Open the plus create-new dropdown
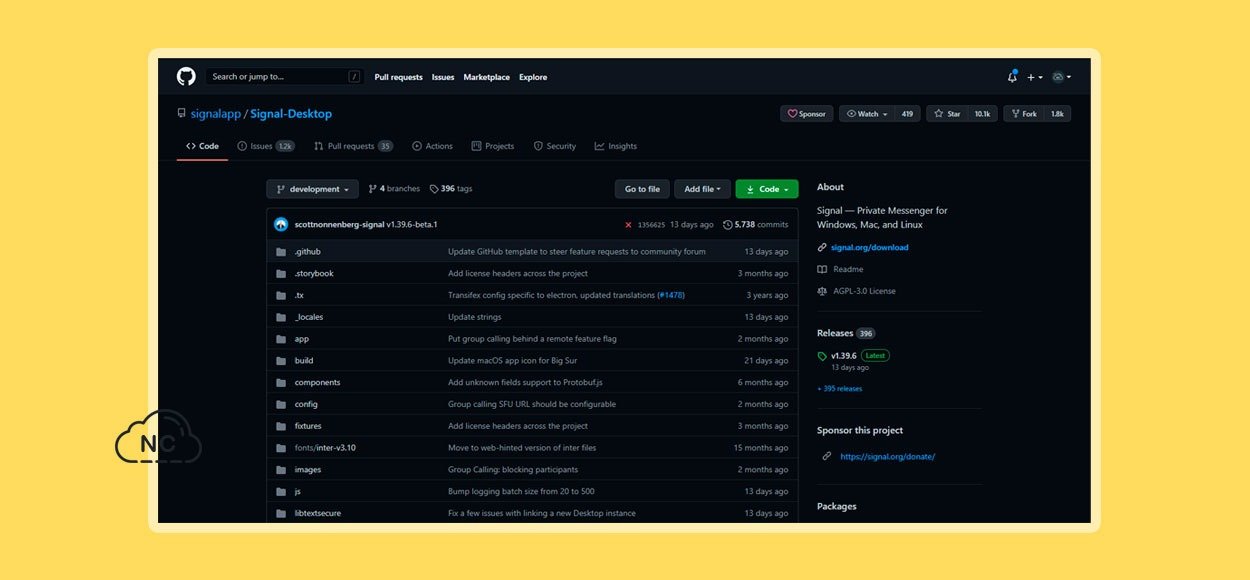 [1035, 77]
